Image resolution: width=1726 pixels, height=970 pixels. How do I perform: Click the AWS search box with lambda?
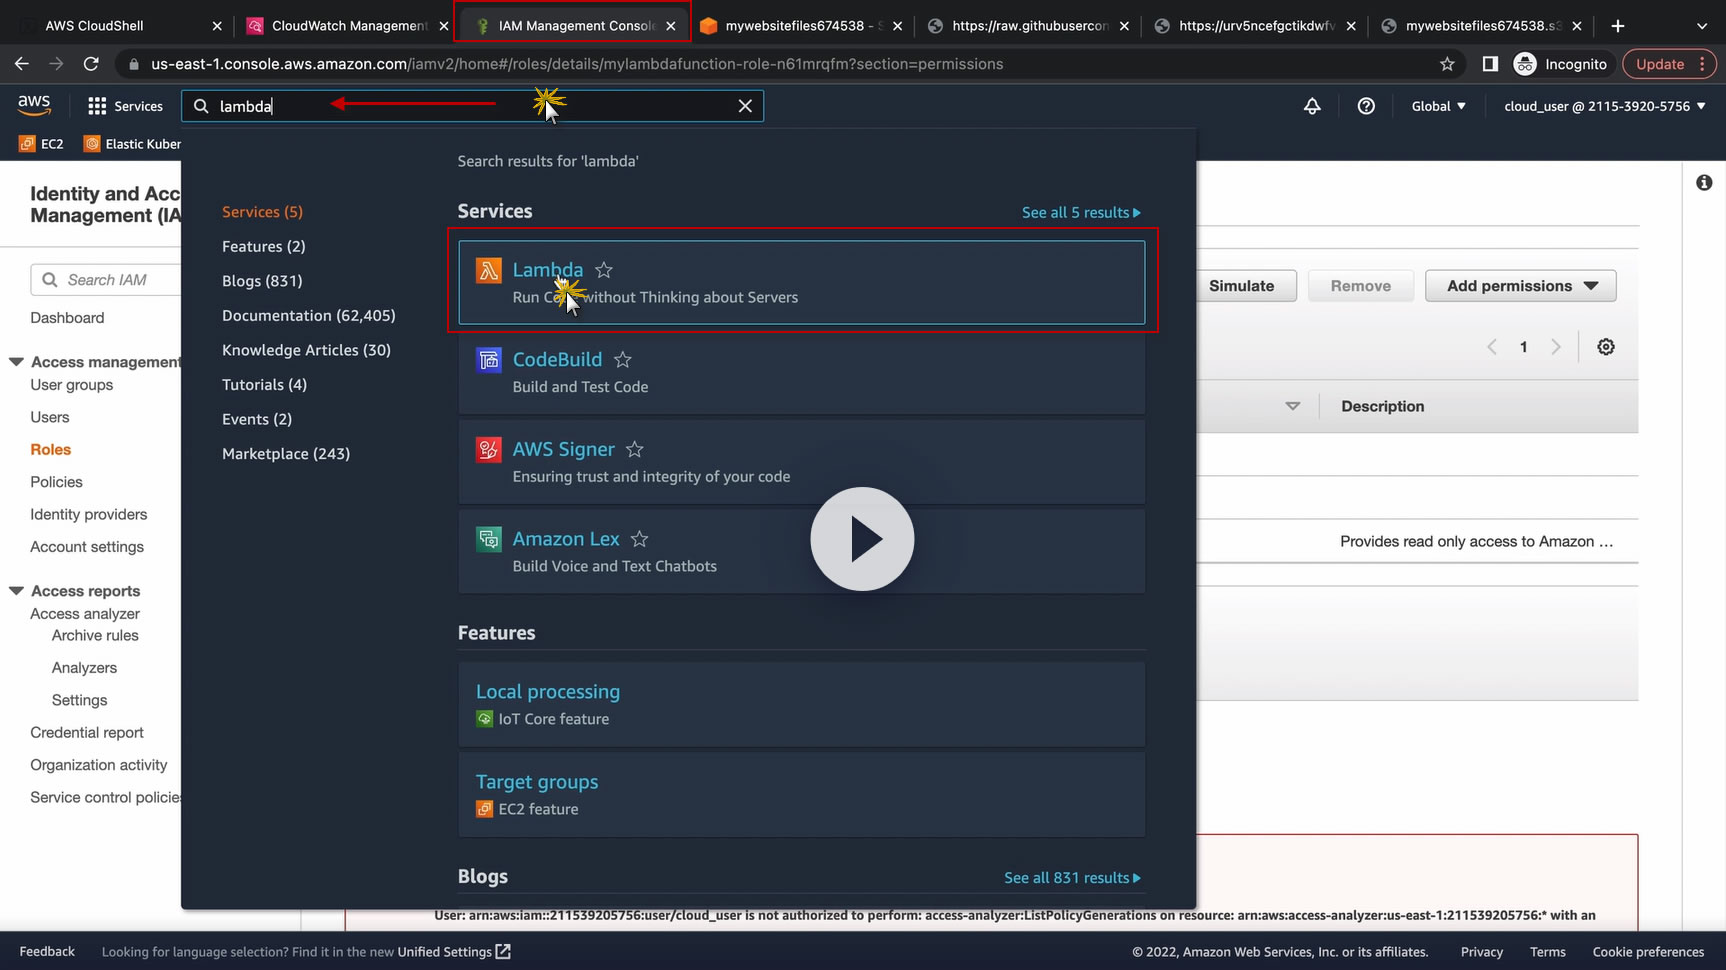472,106
